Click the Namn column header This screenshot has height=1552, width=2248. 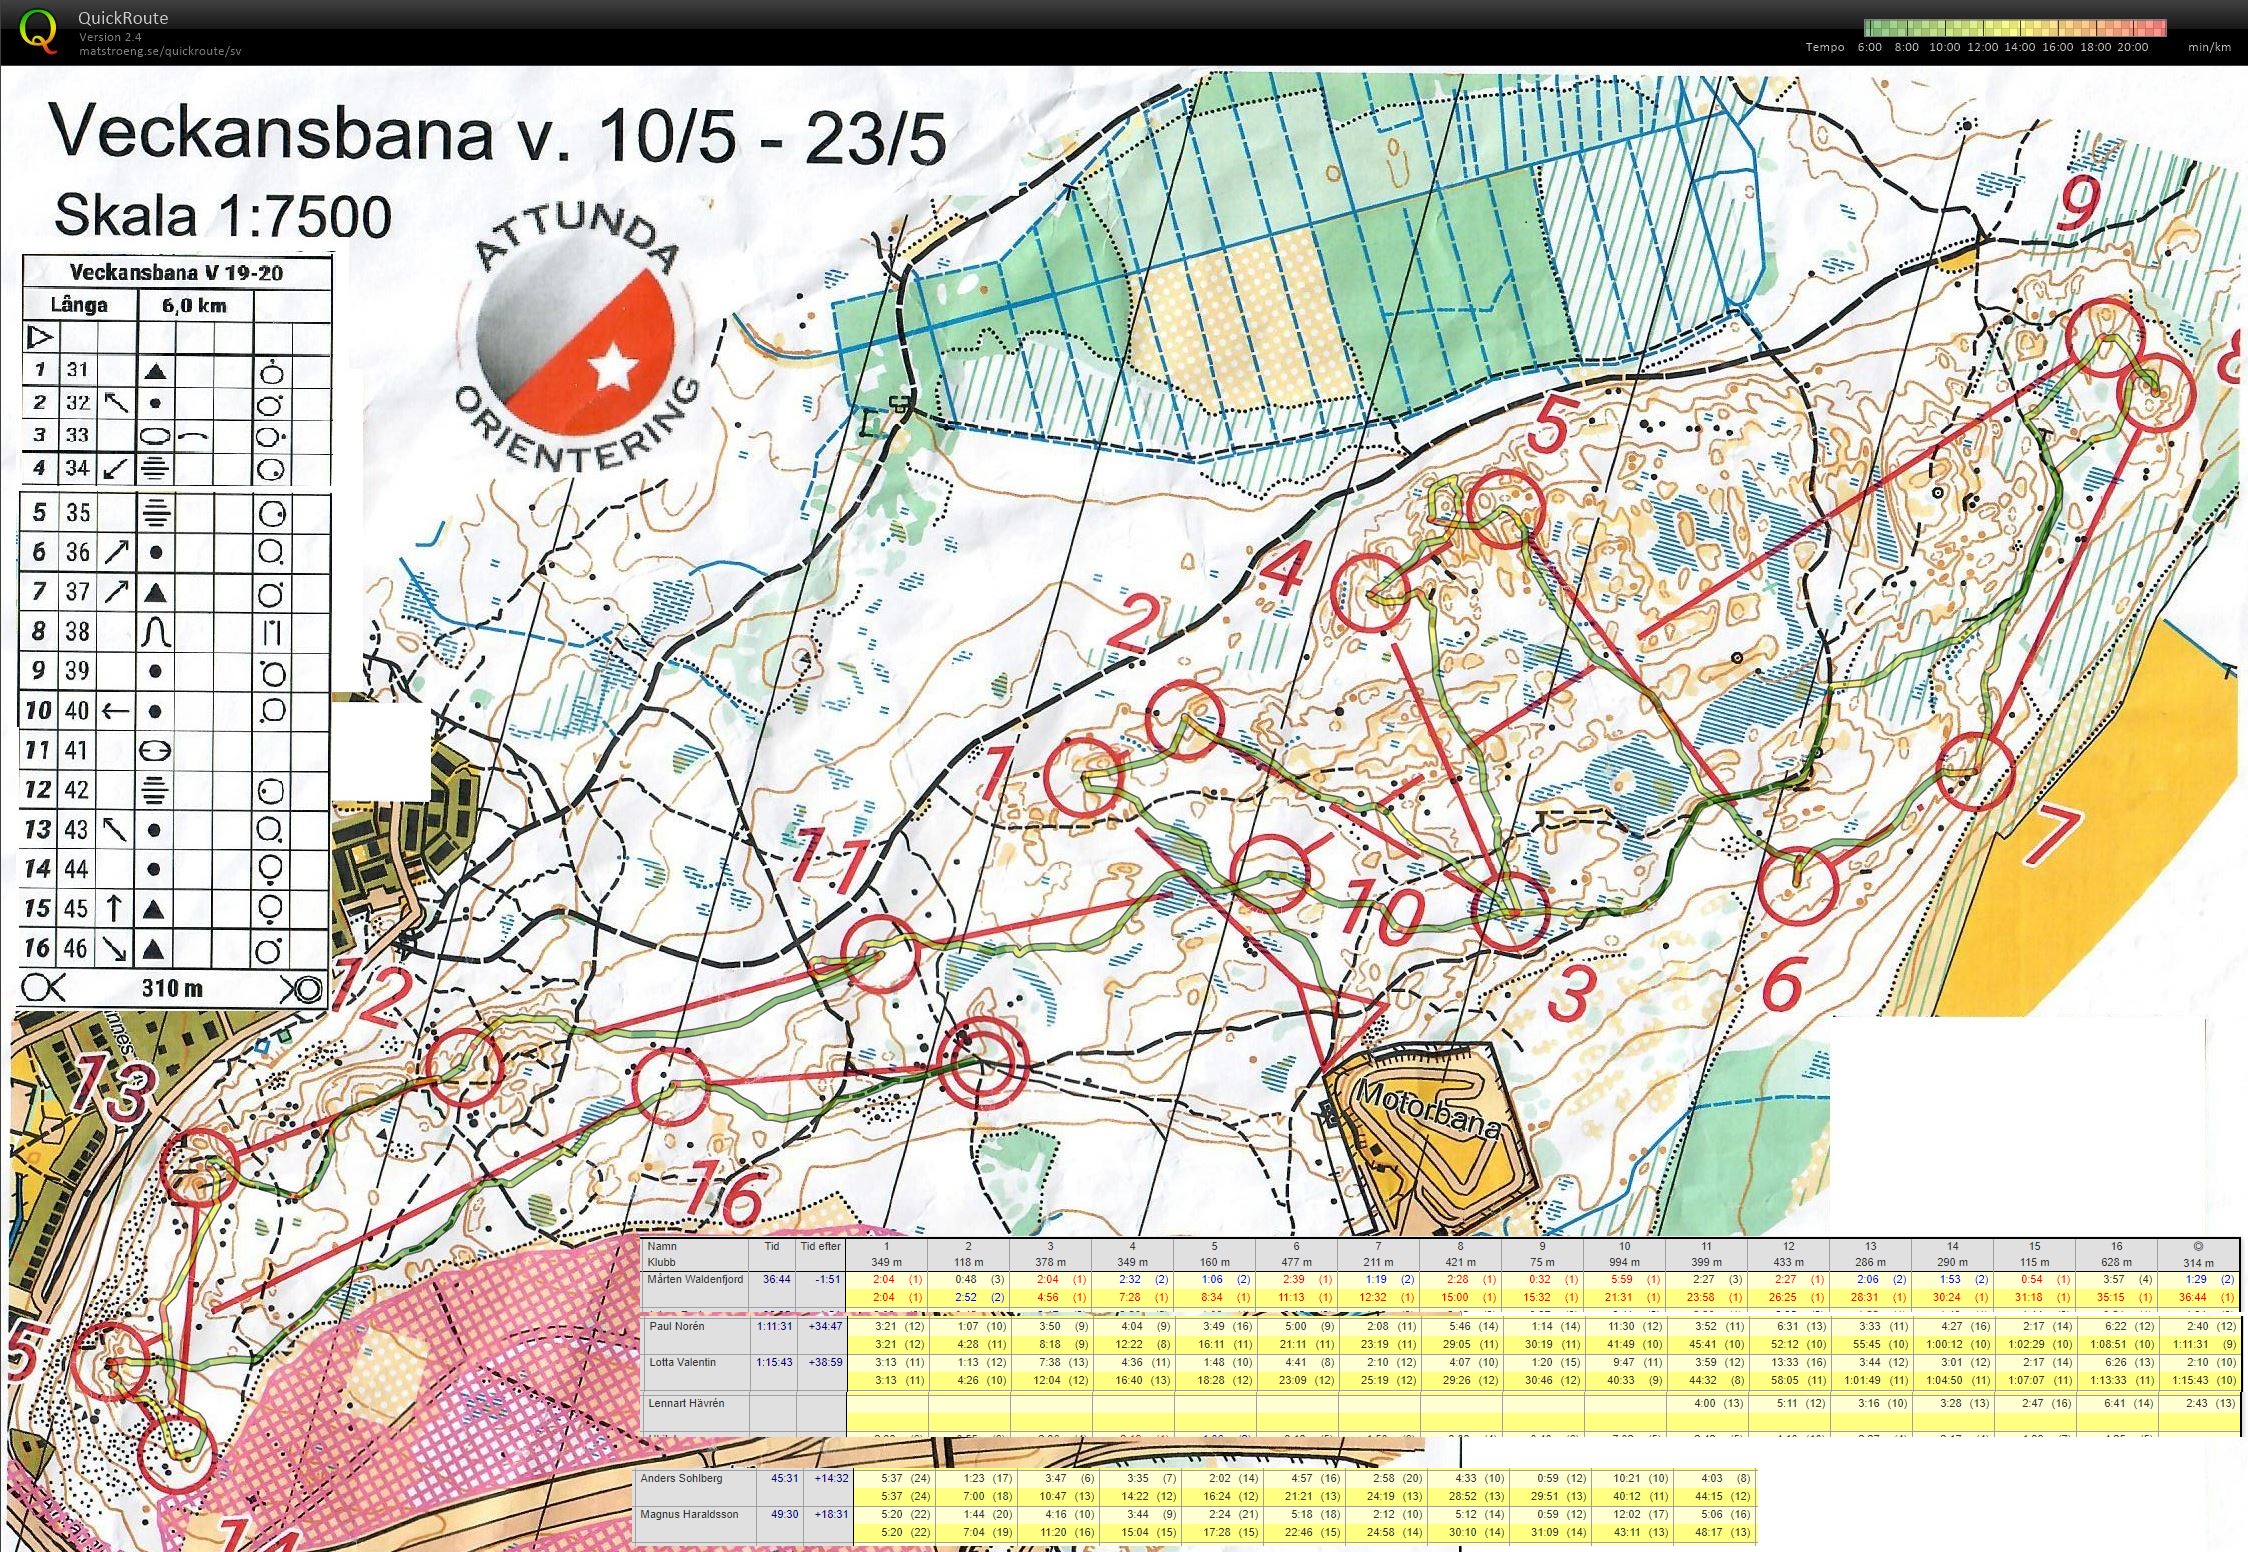click(x=662, y=1246)
